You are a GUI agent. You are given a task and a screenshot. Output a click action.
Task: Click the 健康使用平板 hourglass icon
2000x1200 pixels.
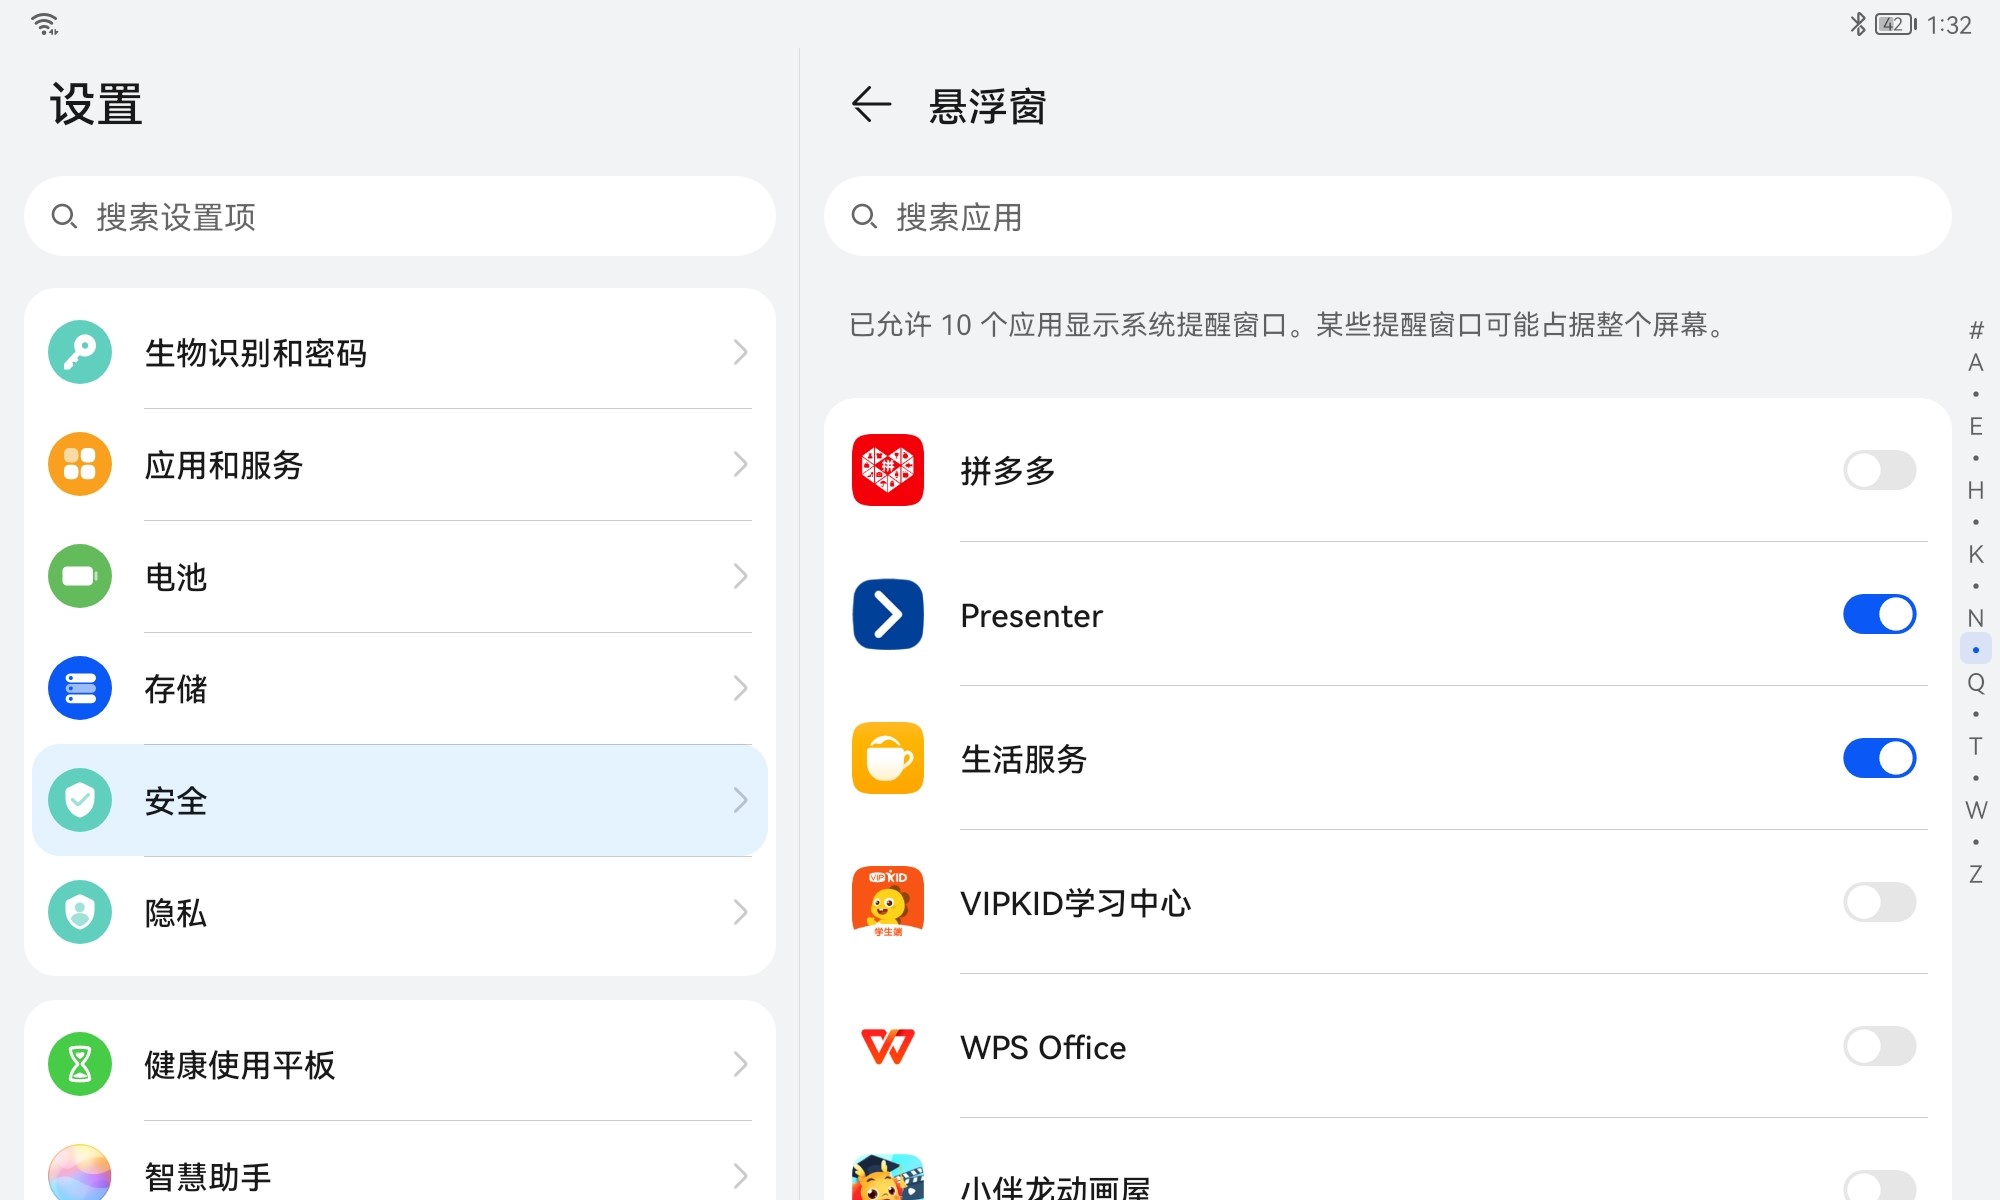80,1064
